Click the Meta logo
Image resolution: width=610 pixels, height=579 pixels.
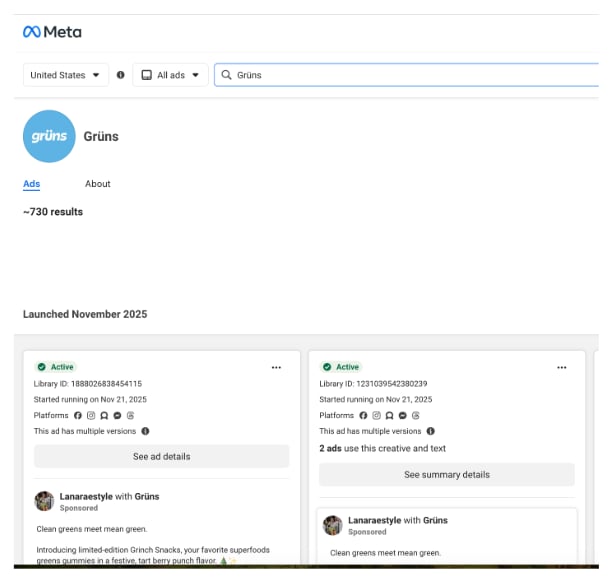[52, 32]
